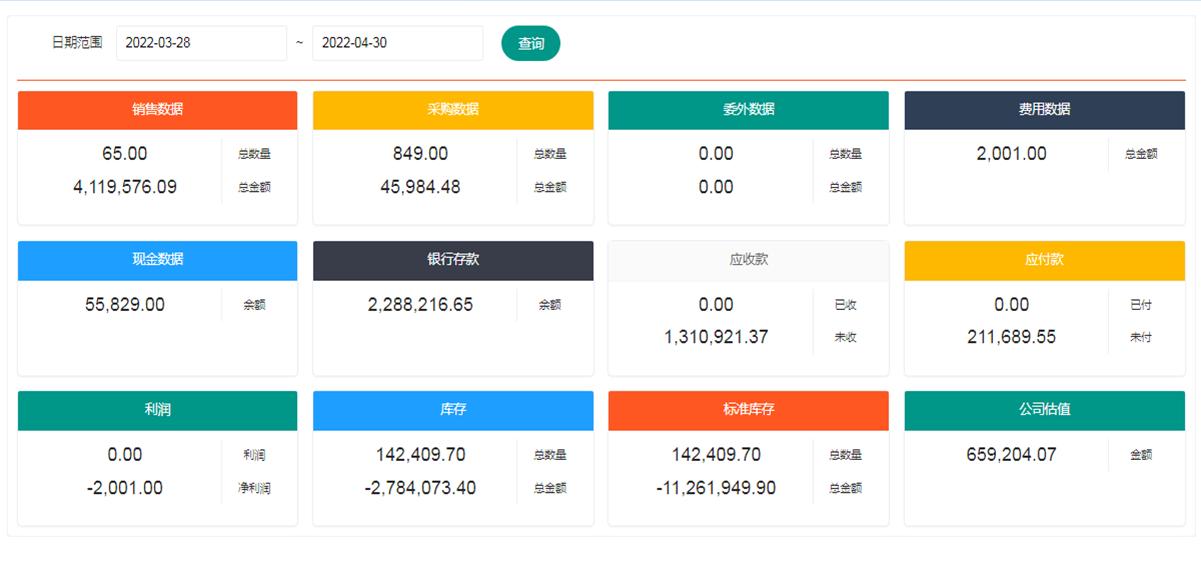Click the 金额 label in 公司估值

[x=1141, y=455]
